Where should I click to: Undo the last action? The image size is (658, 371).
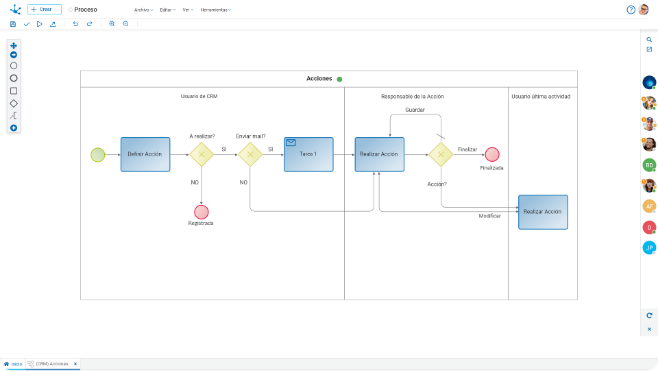(x=76, y=24)
